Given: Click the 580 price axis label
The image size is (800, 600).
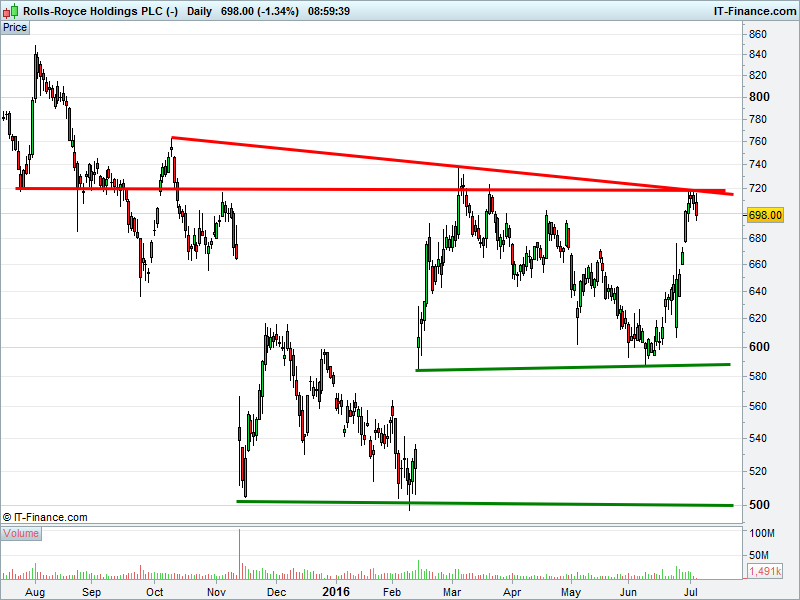Looking at the screenshot, I should [758, 376].
